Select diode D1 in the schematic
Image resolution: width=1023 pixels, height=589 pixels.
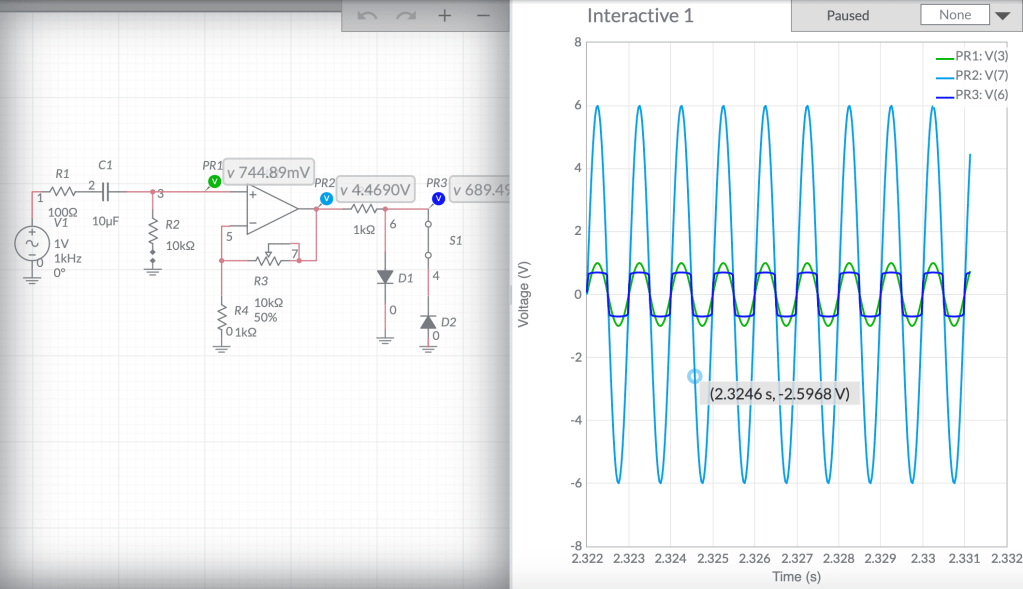click(x=384, y=277)
